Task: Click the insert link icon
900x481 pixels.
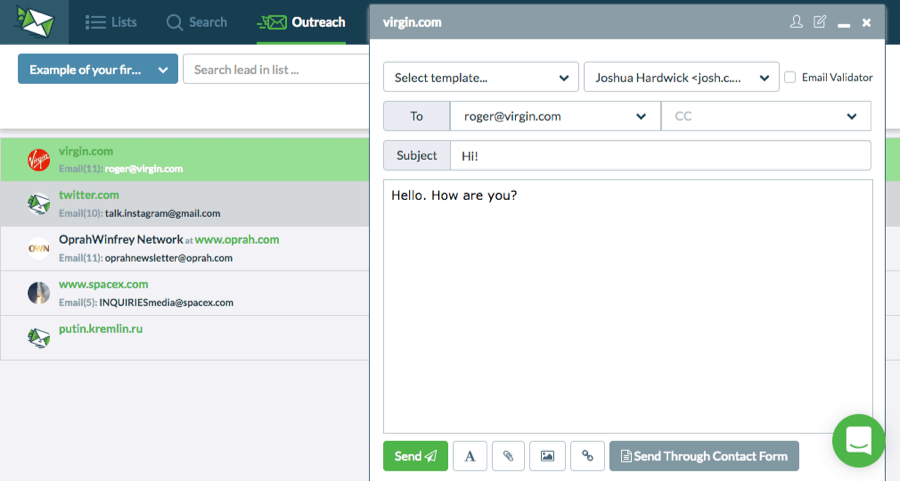Action: coord(587,456)
